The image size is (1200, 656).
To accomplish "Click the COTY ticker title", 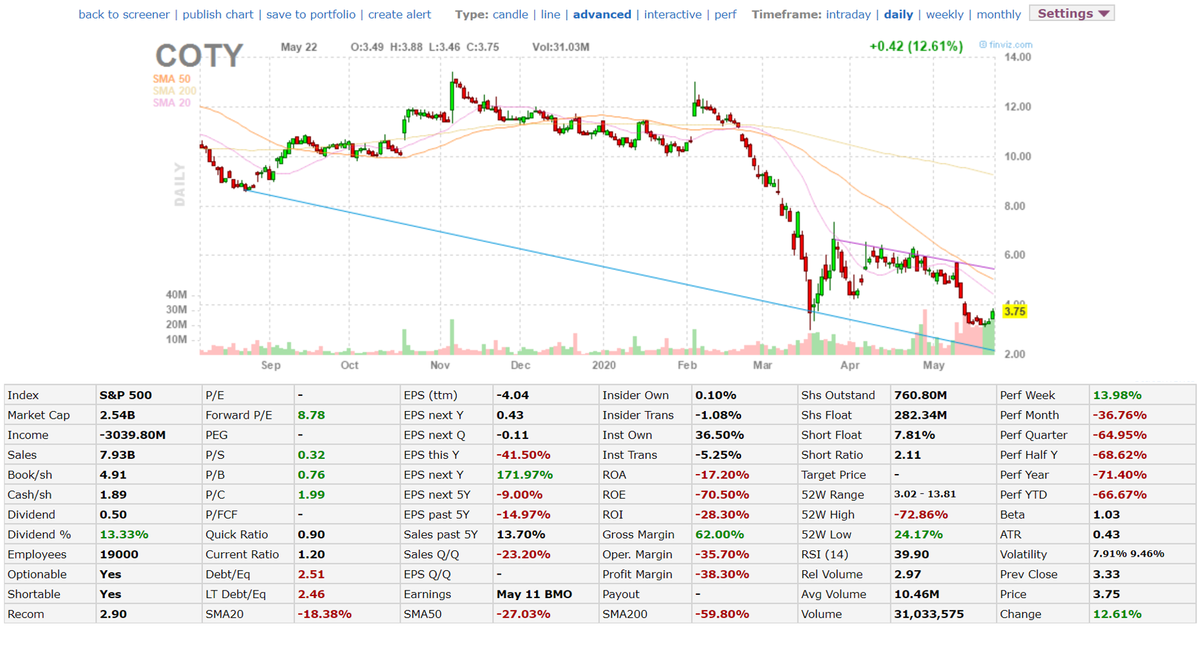I will point(199,56).
